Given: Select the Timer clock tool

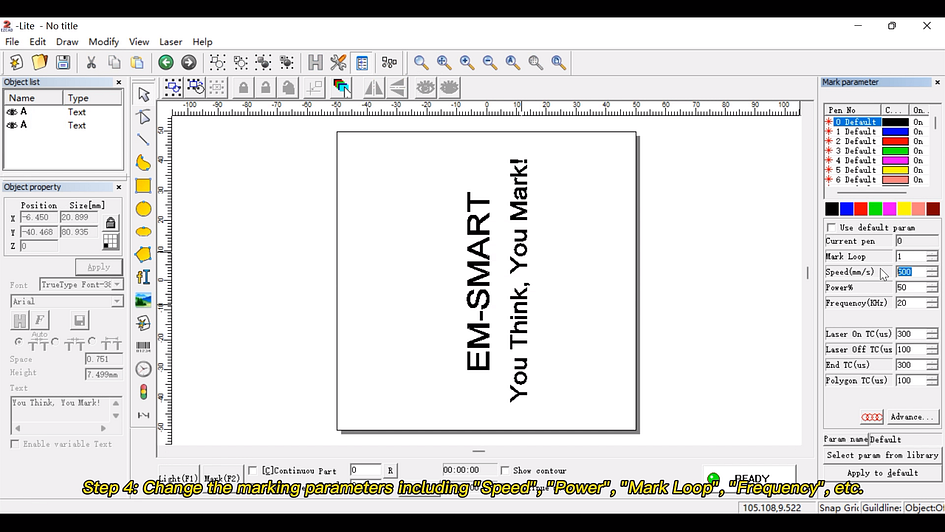Looking at the screenshot, I should point(143,369).
